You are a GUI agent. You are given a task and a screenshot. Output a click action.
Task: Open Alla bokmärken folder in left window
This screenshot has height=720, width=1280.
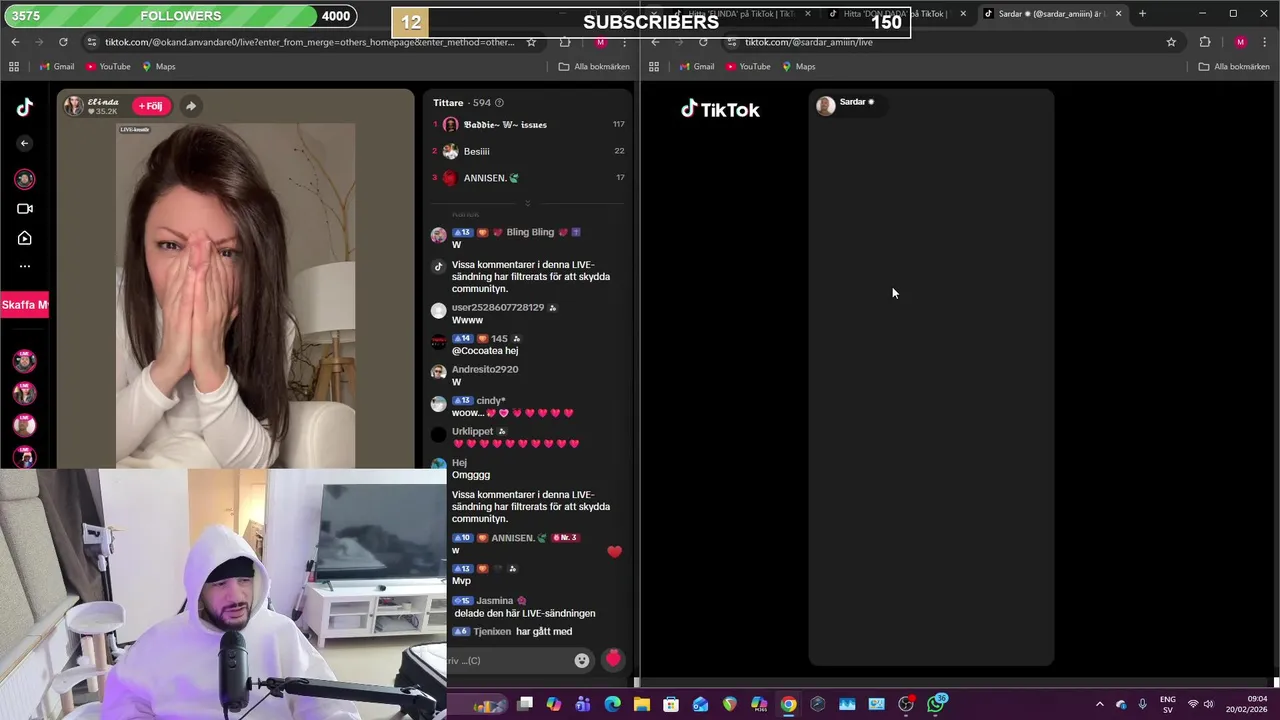(594, 66)
